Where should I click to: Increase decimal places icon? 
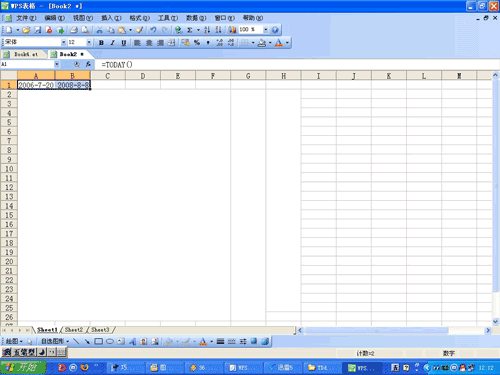click(x=219, y=42)
